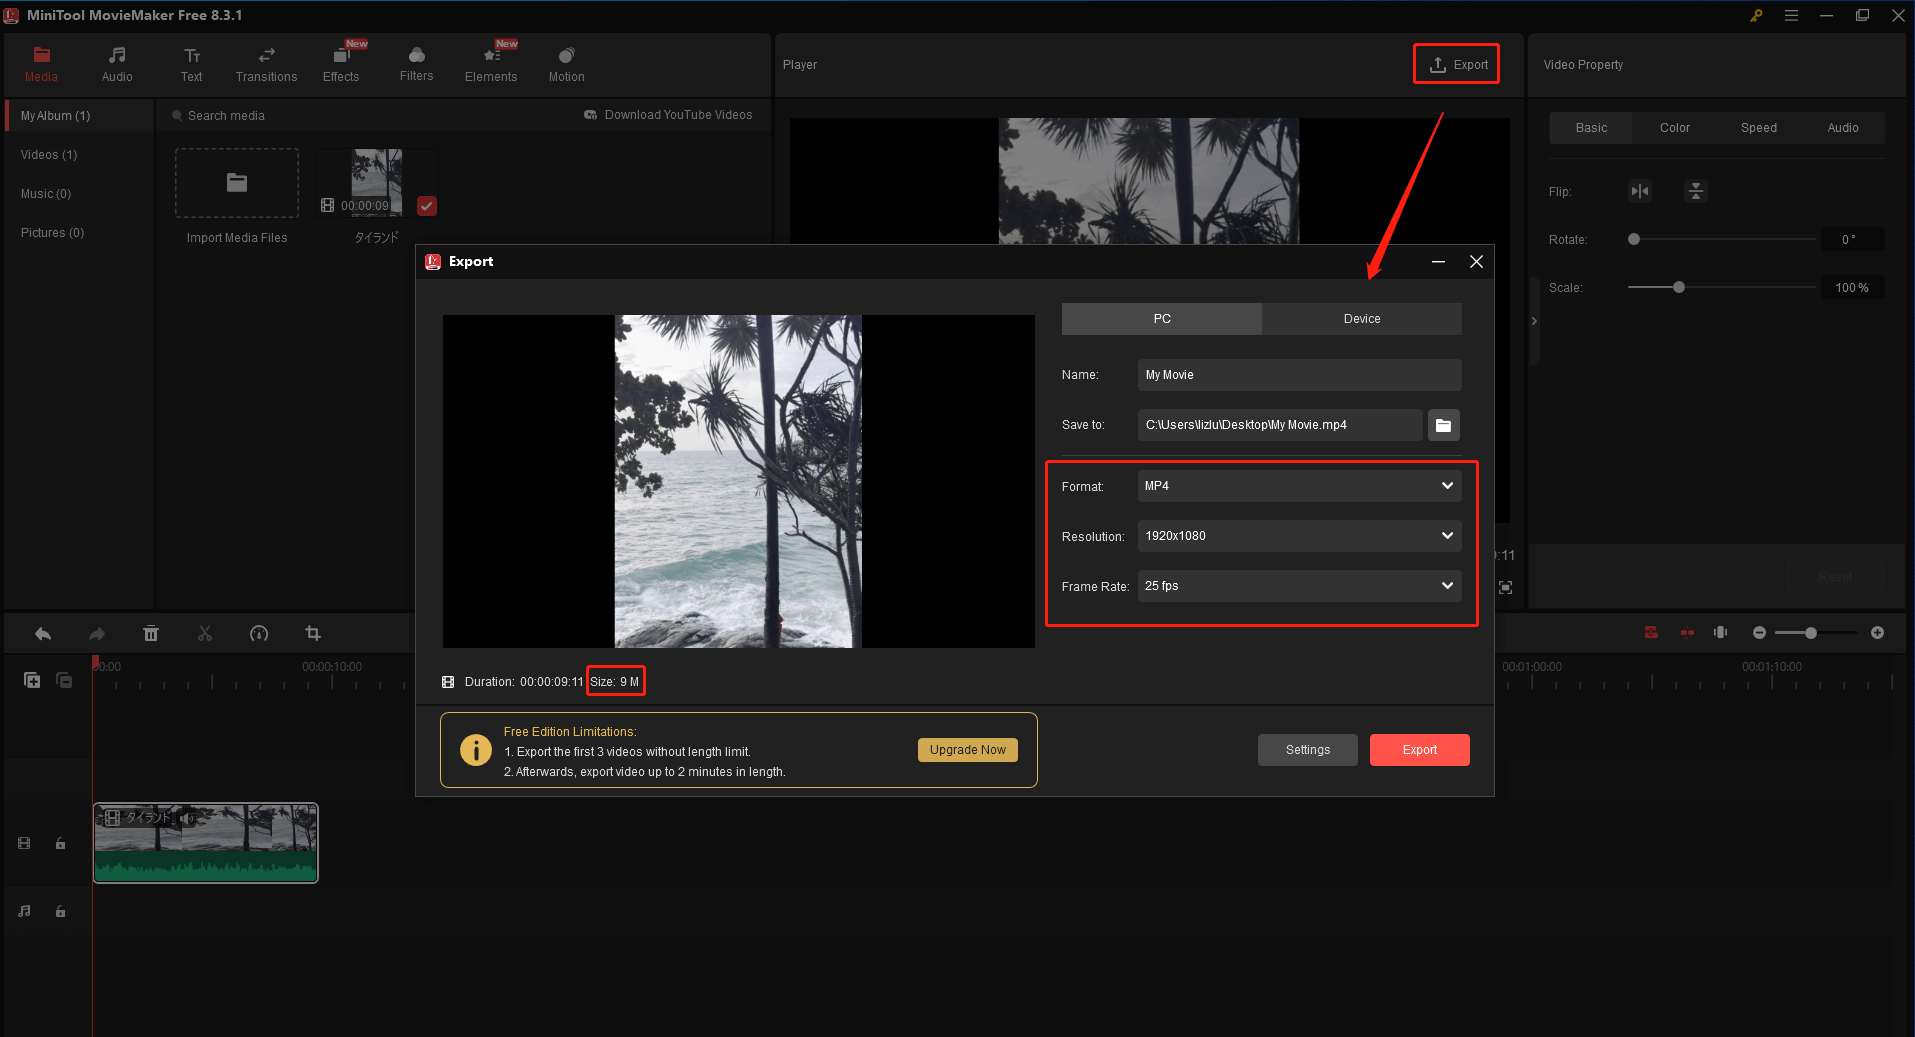Click the delete trash icon in timeline toolbar
The height and width of the screenshot is (1037, 1915).
tap(151, 634)
